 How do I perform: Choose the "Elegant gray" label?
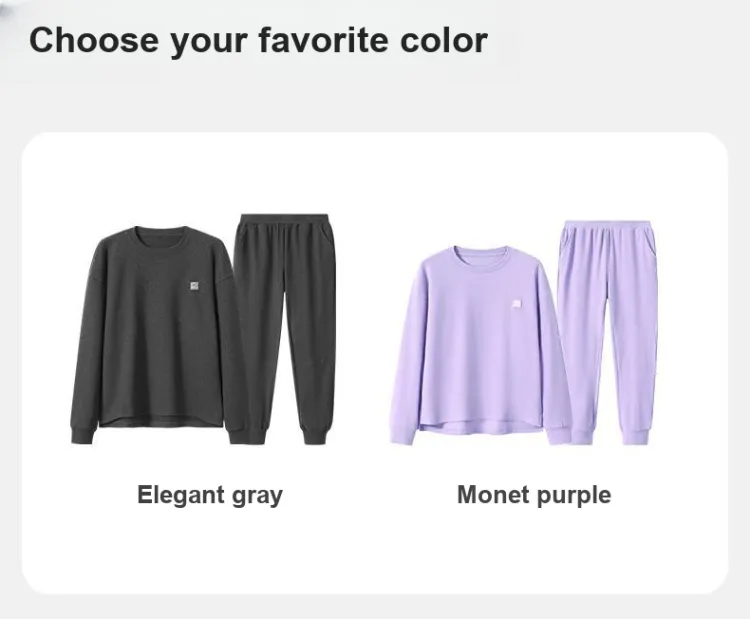pos(210,495)
